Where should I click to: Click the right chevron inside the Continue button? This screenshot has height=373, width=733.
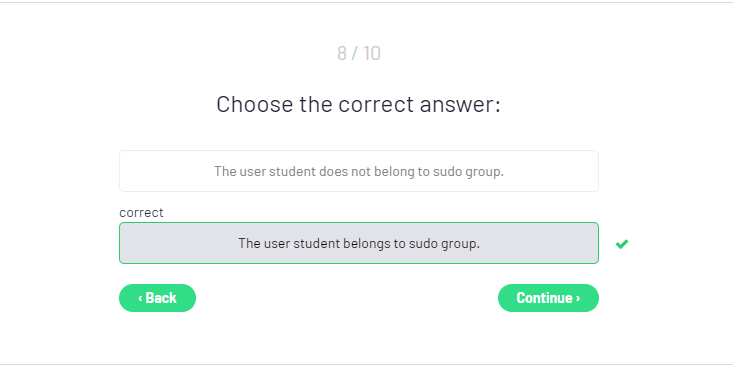point(578,298)
